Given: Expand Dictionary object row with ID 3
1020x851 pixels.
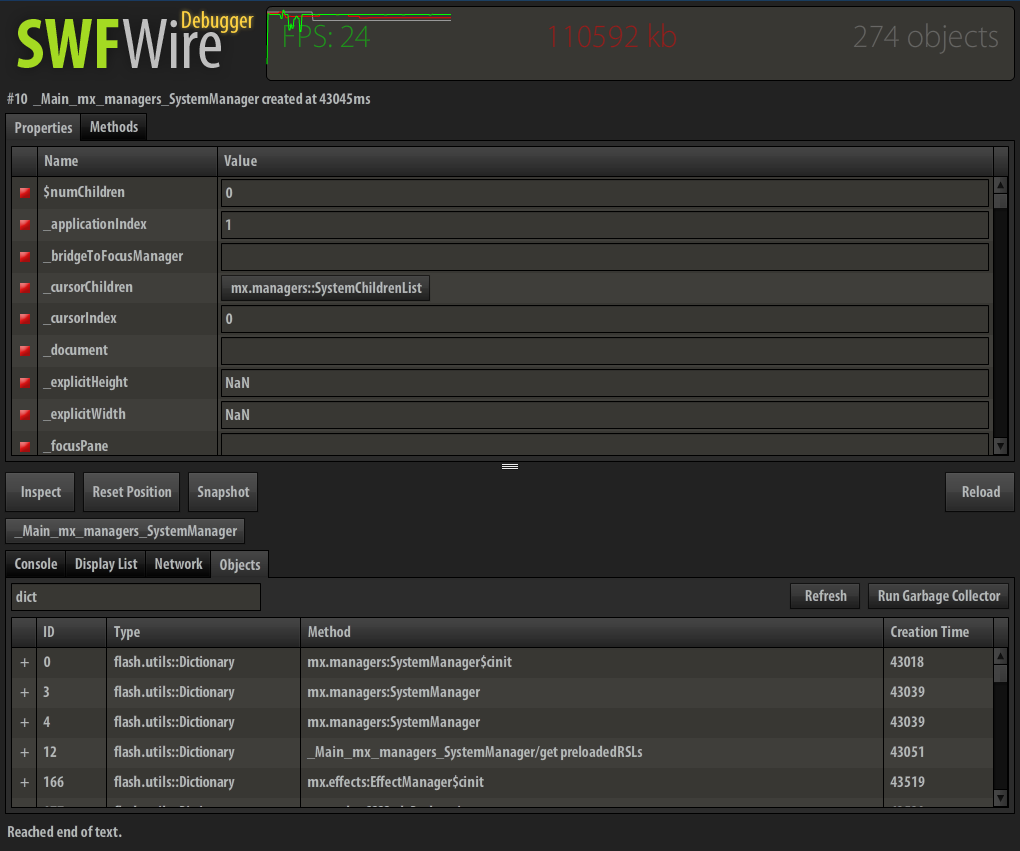Looking at the screenshot, I should point(25,692).
